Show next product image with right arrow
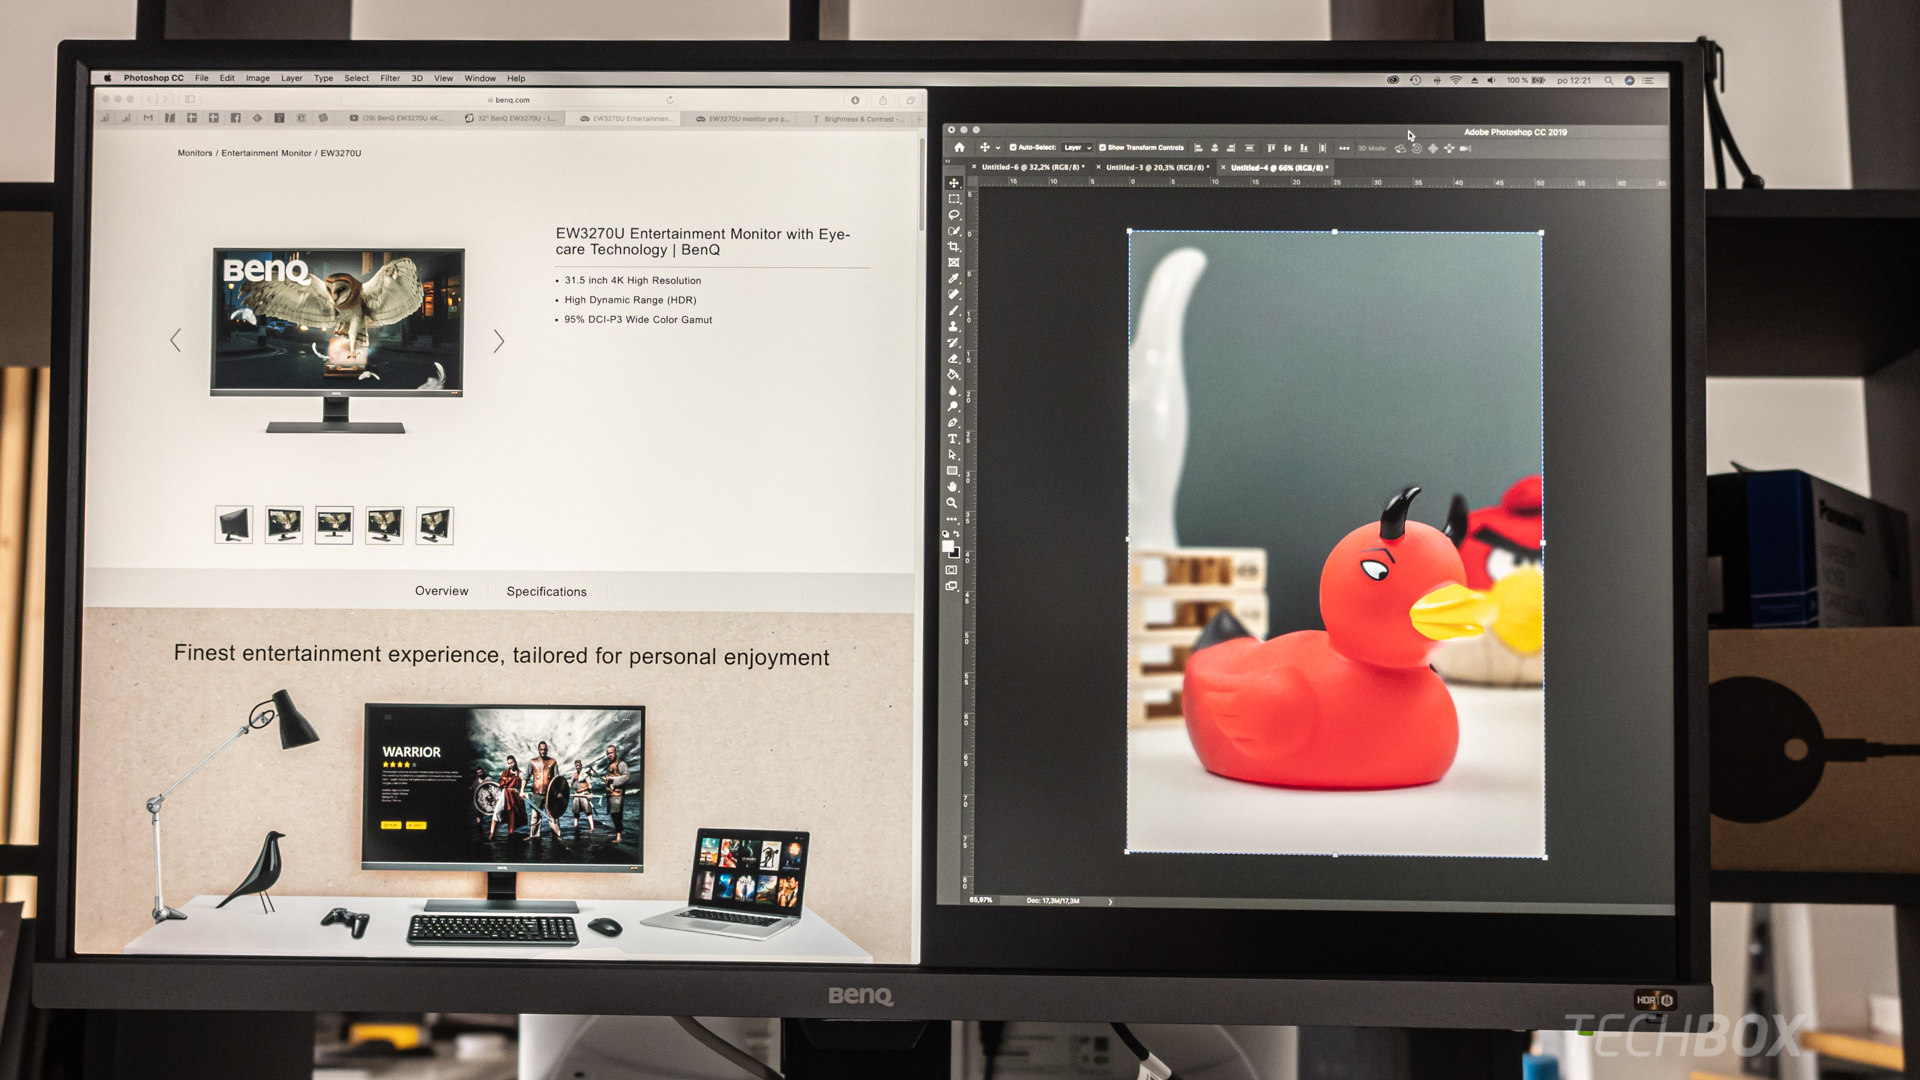 click(x=499, y=341)
